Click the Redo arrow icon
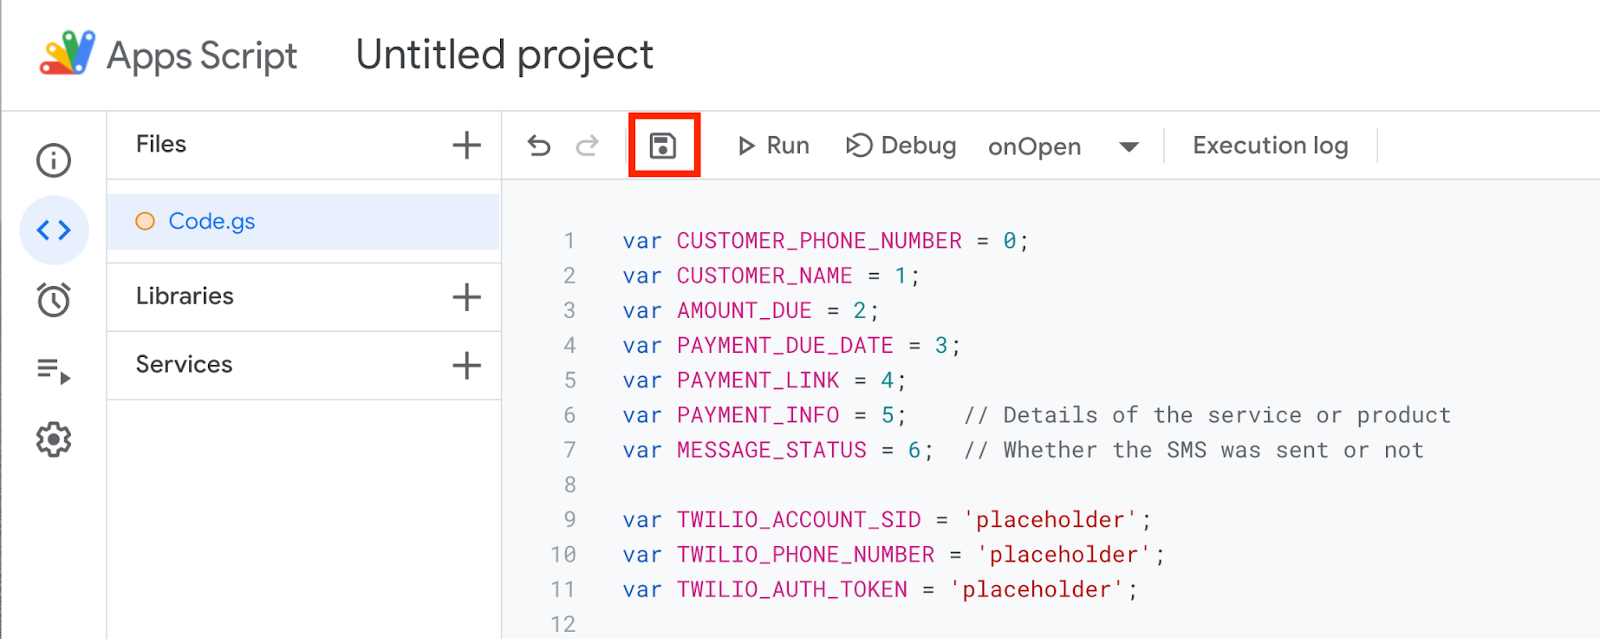Screen dimensions: 1600x639 point(587,146)
